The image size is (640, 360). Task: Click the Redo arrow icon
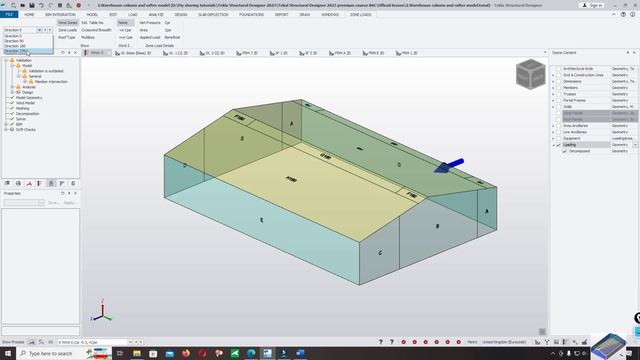(x=50, y=5)
